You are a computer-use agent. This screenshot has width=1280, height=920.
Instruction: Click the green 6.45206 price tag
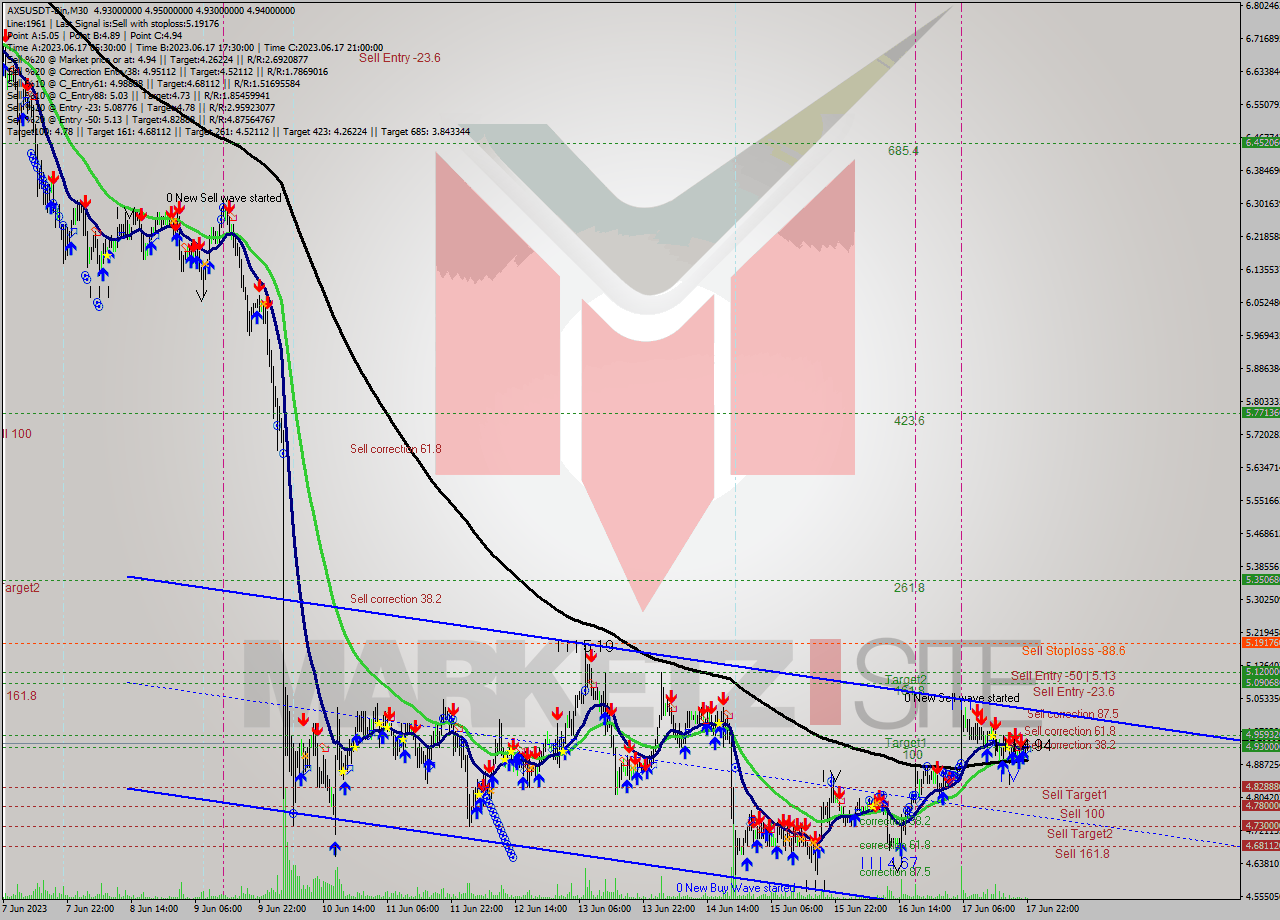point(1260,142)
